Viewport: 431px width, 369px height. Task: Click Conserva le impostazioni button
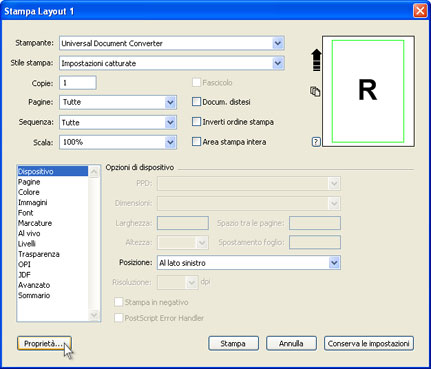pyautogui.click(x=369, y=343)
